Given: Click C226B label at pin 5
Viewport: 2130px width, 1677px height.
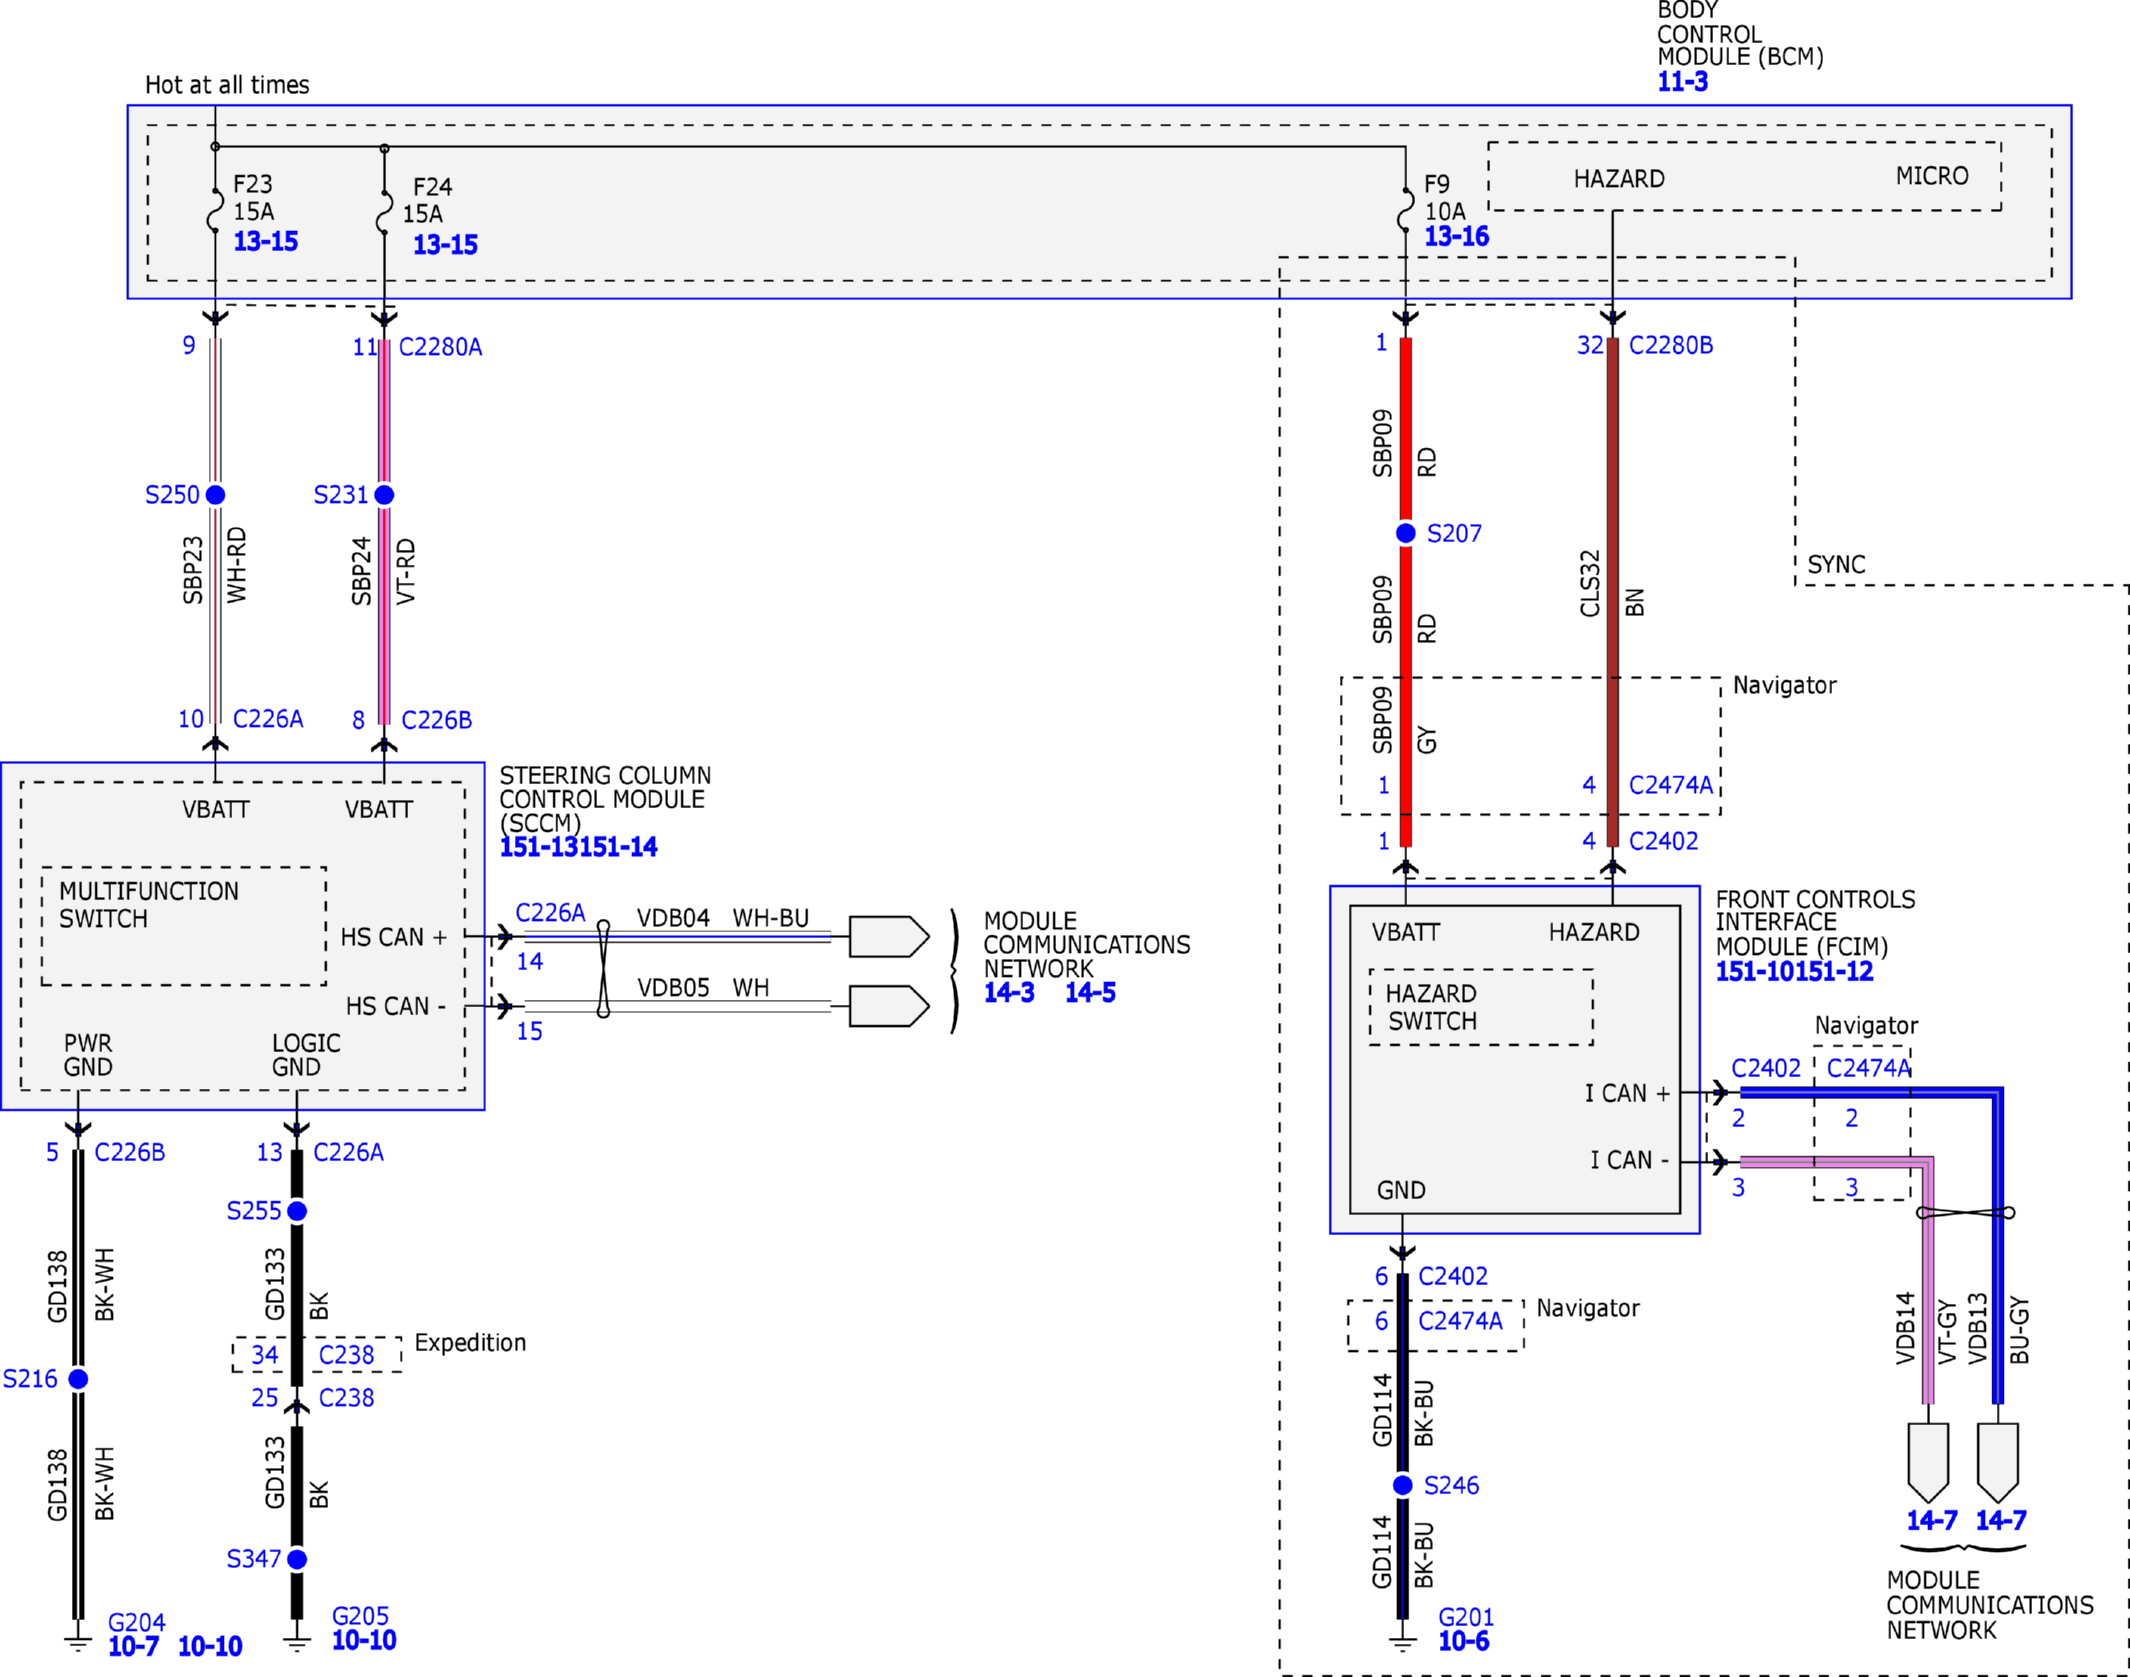Looking at the screenshot, I should pyautogui.click(x=129, y=1153).
